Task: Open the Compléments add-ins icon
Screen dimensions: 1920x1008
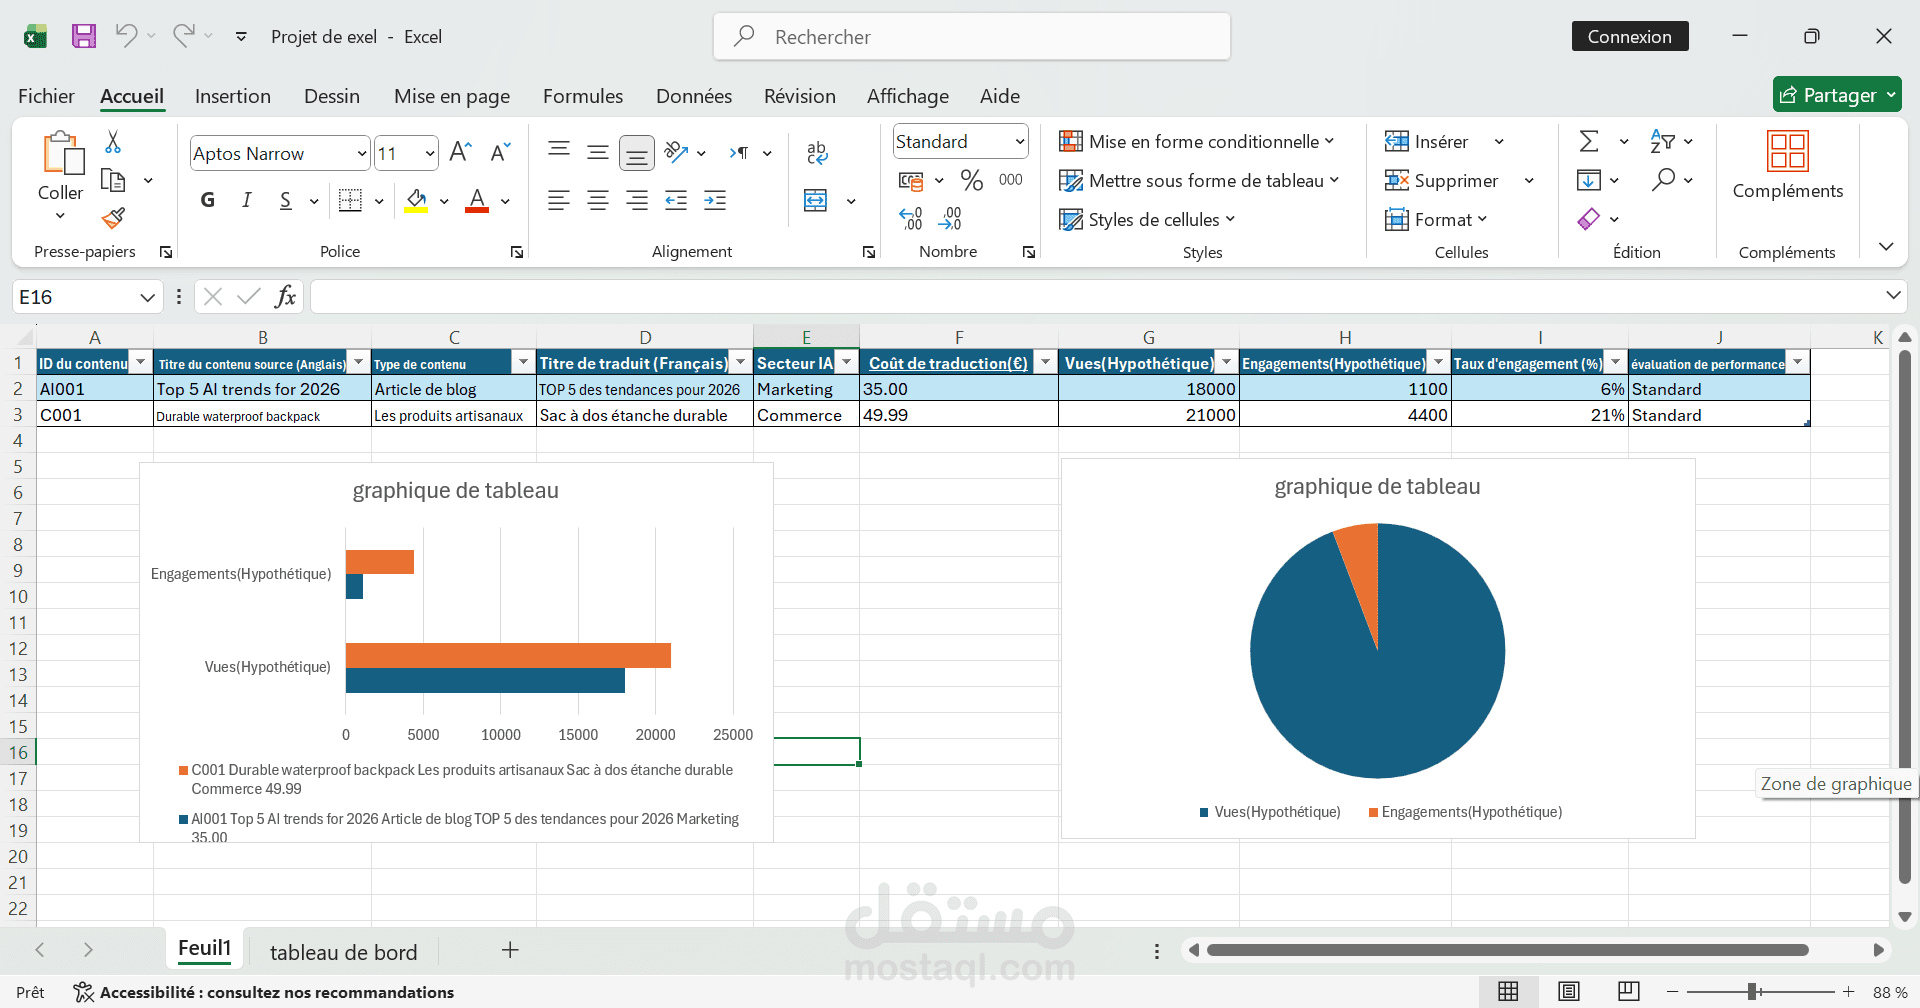Action: point(1787,151)
